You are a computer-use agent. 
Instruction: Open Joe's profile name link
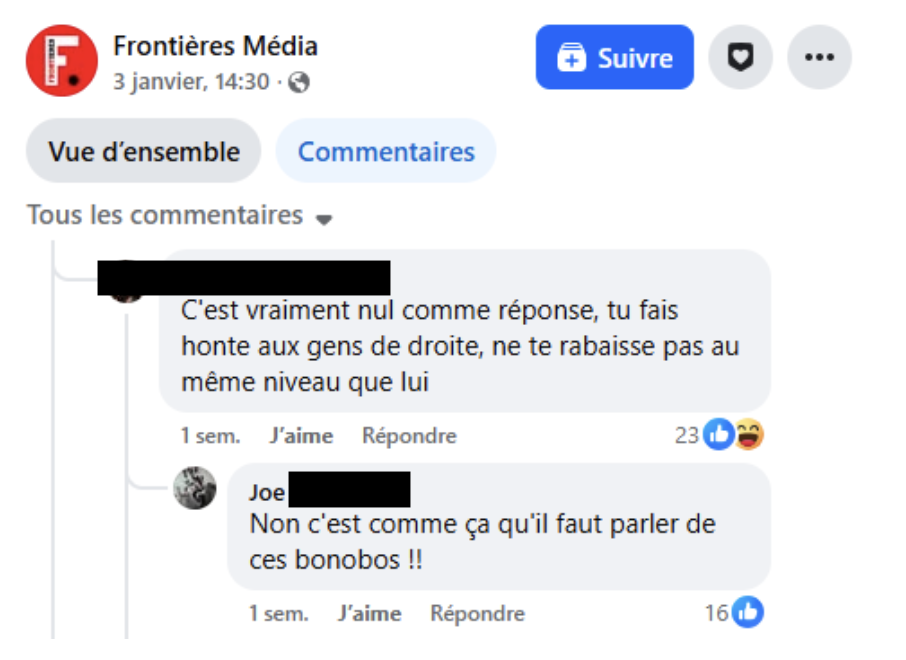click(x=267, y=493)
